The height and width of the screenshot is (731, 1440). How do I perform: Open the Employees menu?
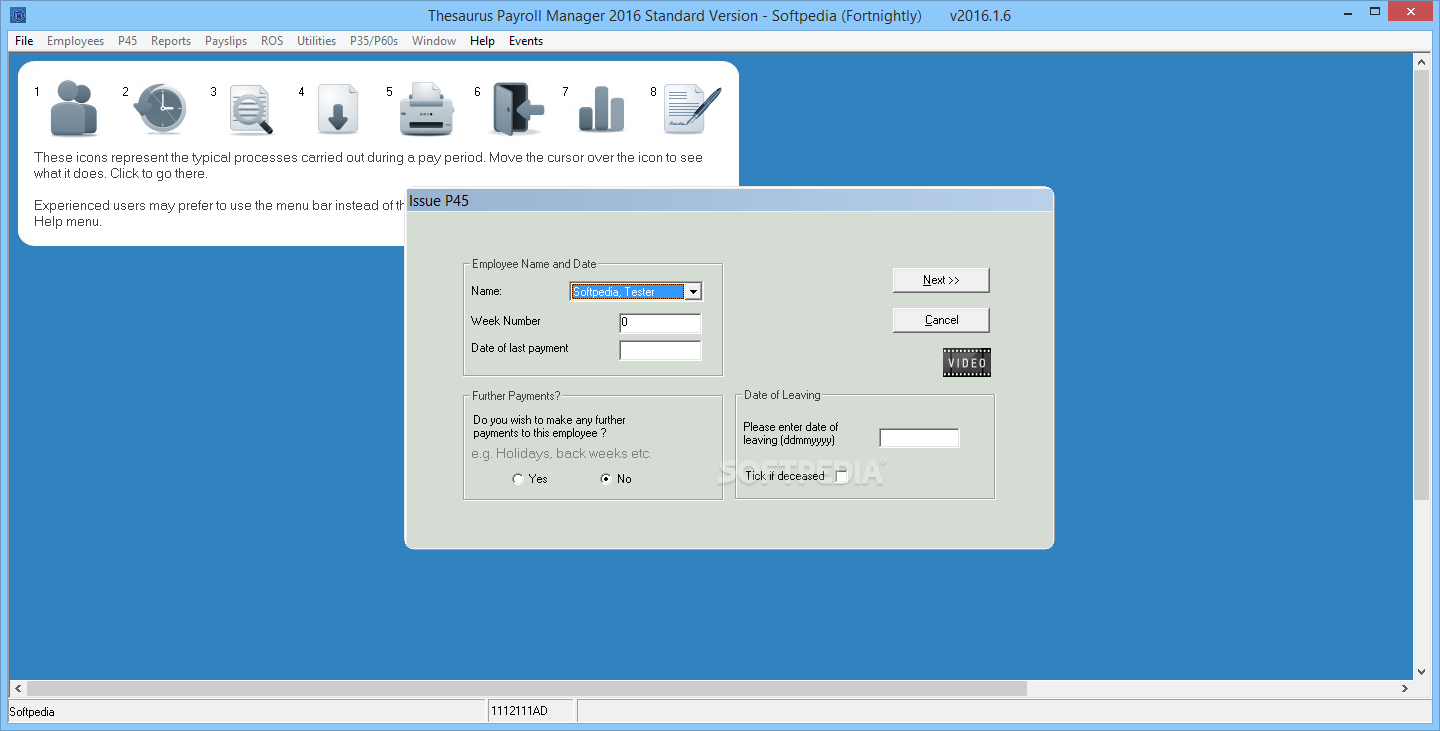click(x=75, y=41)
